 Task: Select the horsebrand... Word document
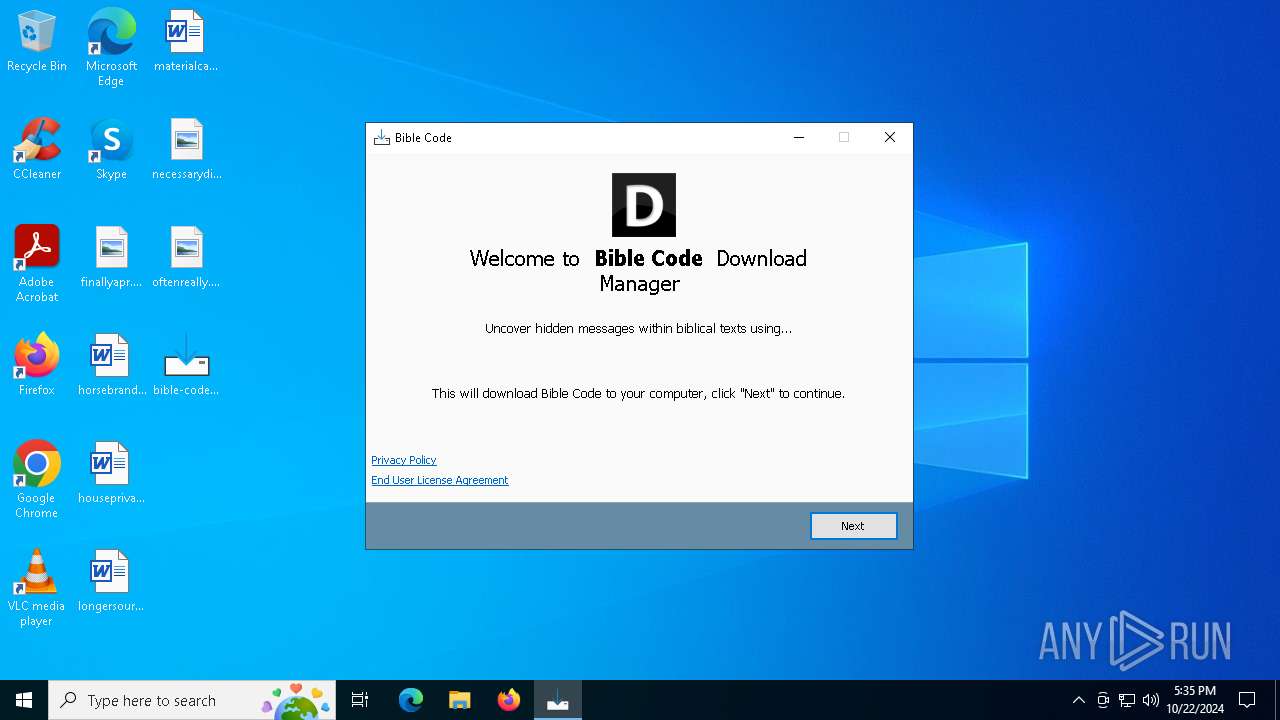click(x=111, y=366)
